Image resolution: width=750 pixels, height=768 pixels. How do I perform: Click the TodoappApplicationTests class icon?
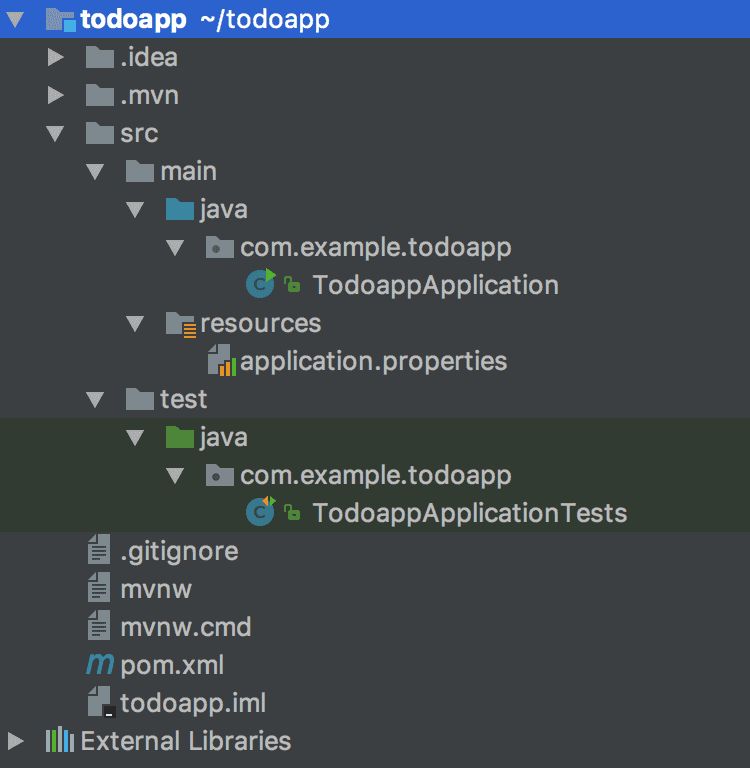coord(261,513)
